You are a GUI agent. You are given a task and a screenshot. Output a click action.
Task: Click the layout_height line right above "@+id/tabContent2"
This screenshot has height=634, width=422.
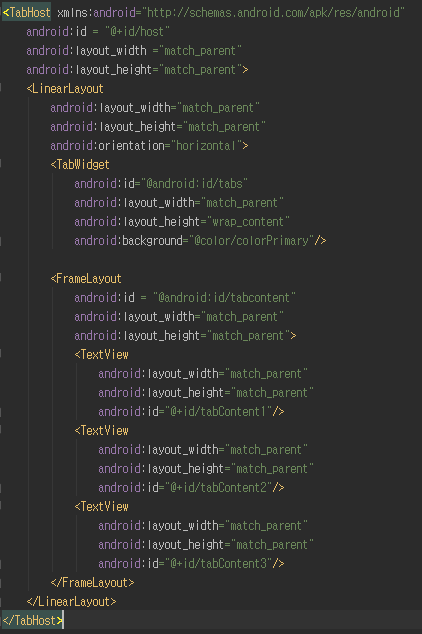[x=206, y=469]
